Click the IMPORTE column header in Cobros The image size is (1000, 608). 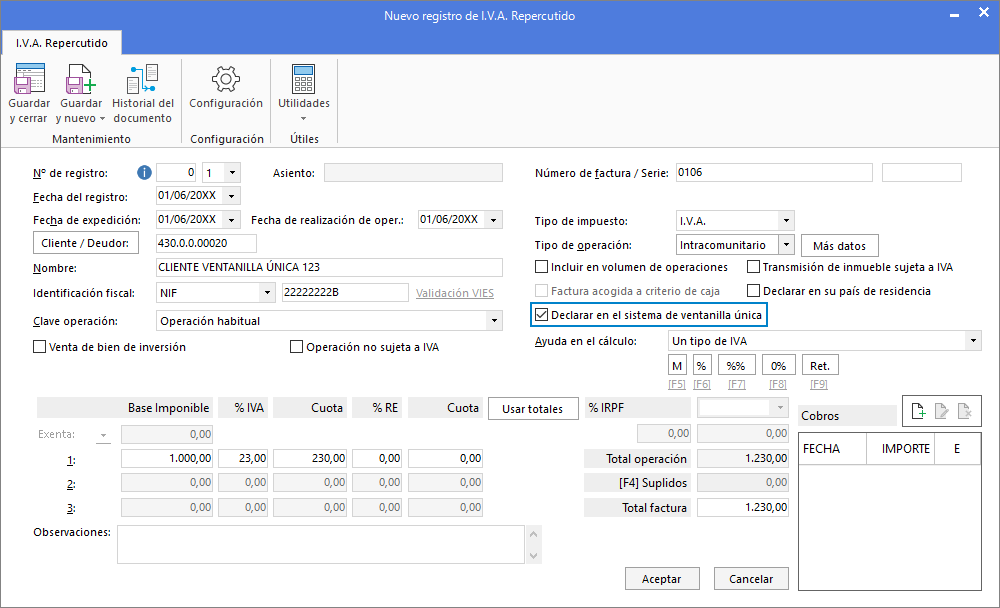[899, 449]
